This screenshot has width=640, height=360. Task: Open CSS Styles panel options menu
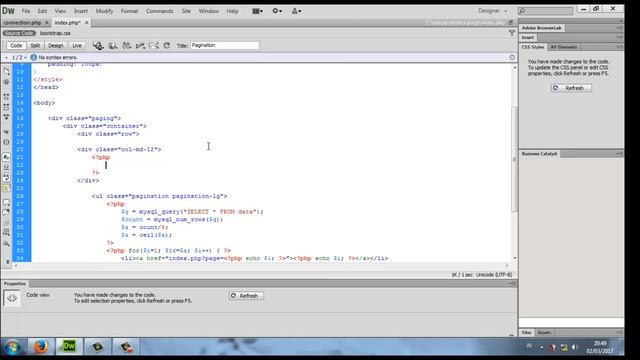pyautogui.click(x=619, y=47)
